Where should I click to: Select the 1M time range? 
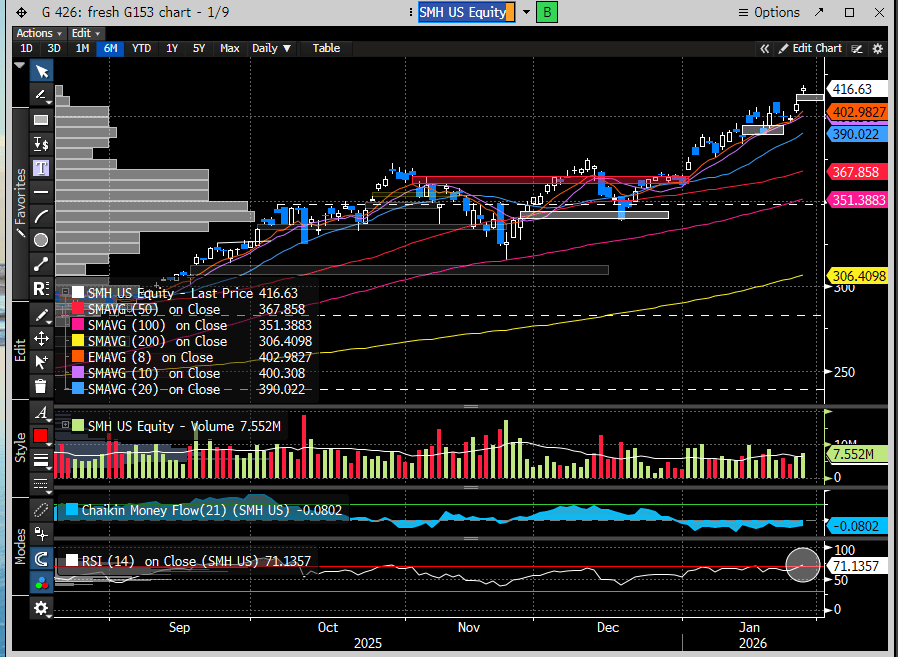tap(82, 48)
